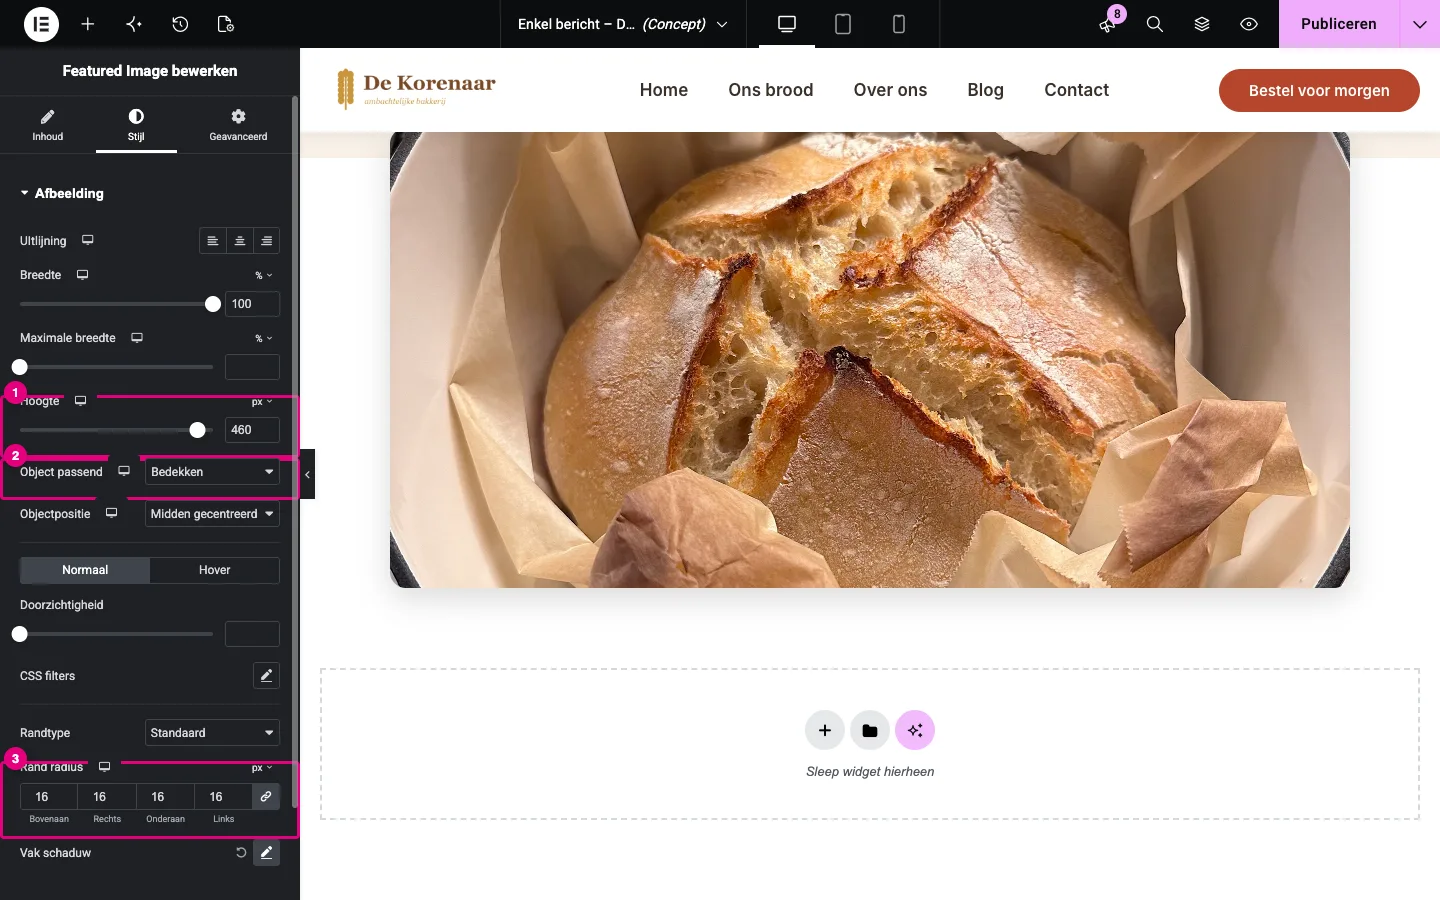1440x900 pixels.
Task: Open the Objectpositie dropdown
Action: (212, 514)
